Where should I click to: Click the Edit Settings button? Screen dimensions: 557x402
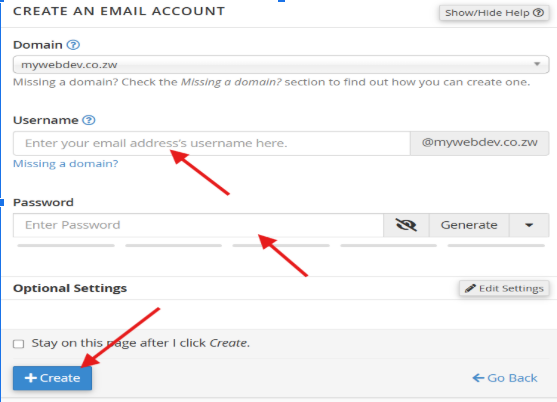coord(504,288)
